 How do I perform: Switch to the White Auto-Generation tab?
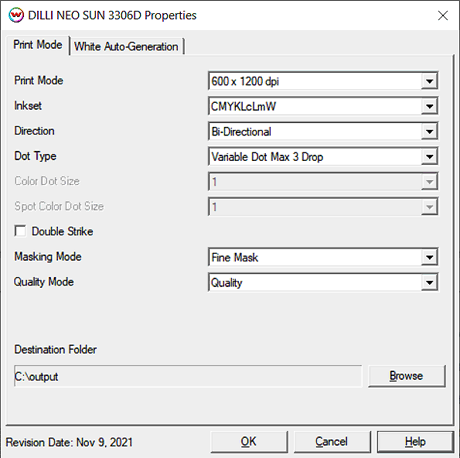point(126,47)
